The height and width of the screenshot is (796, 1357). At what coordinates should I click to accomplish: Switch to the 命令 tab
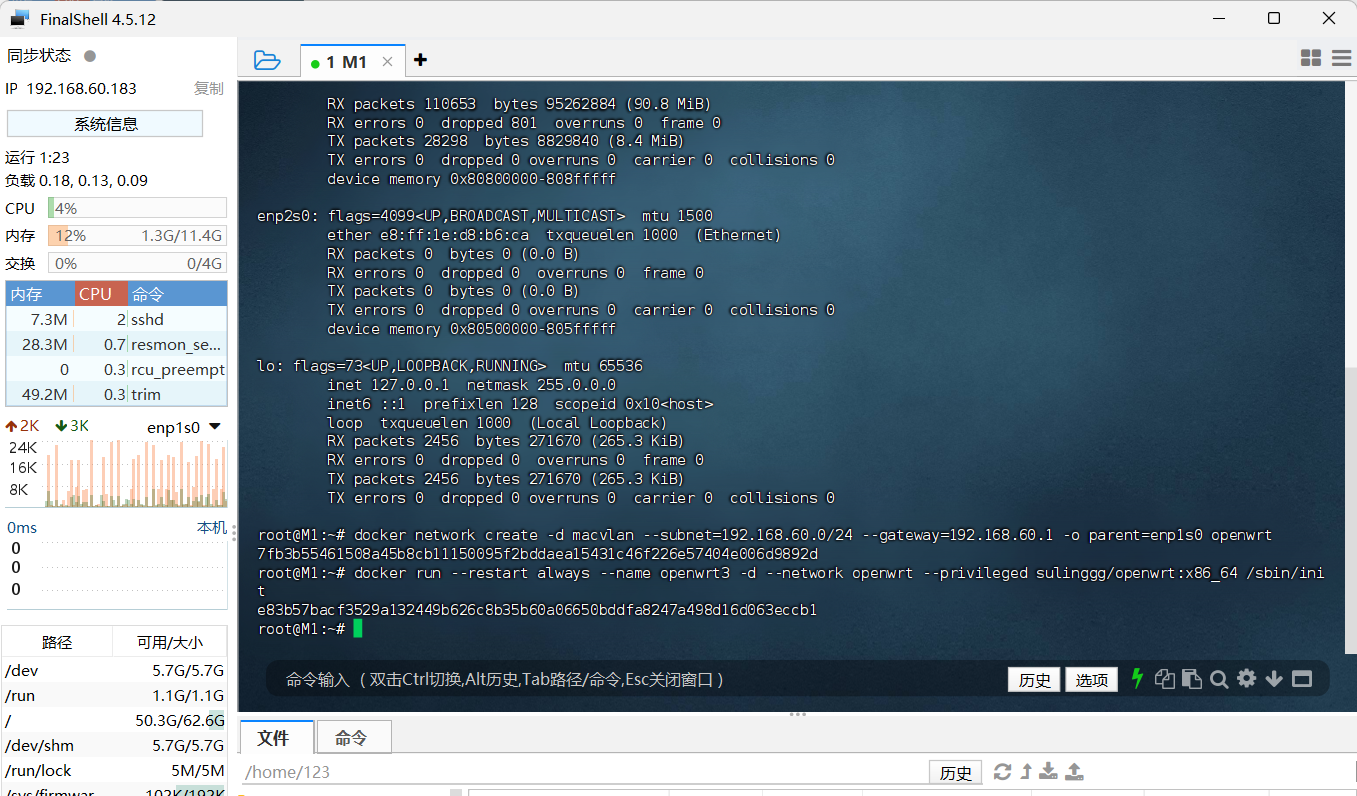351,738
